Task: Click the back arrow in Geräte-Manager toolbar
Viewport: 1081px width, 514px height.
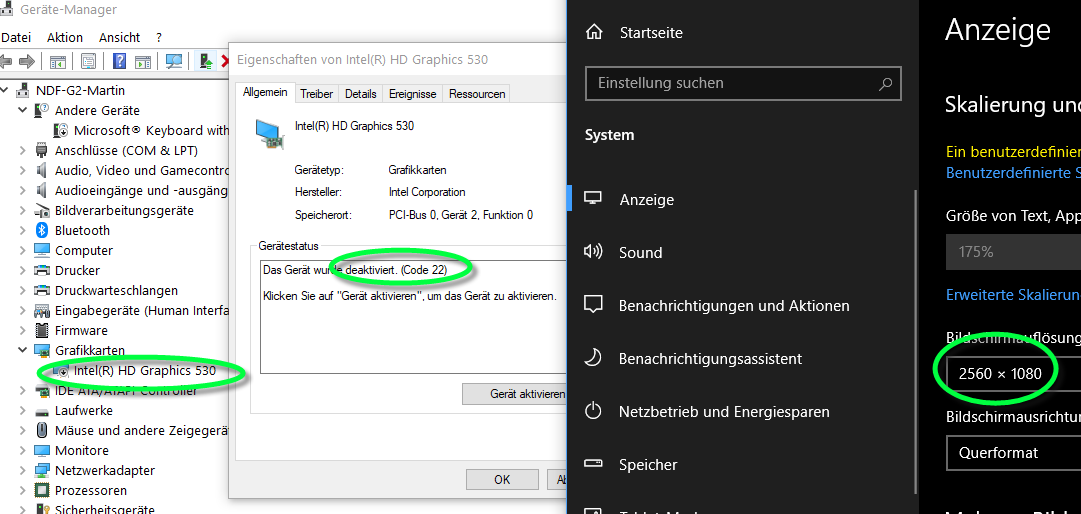Action: (x=6, y=62)
